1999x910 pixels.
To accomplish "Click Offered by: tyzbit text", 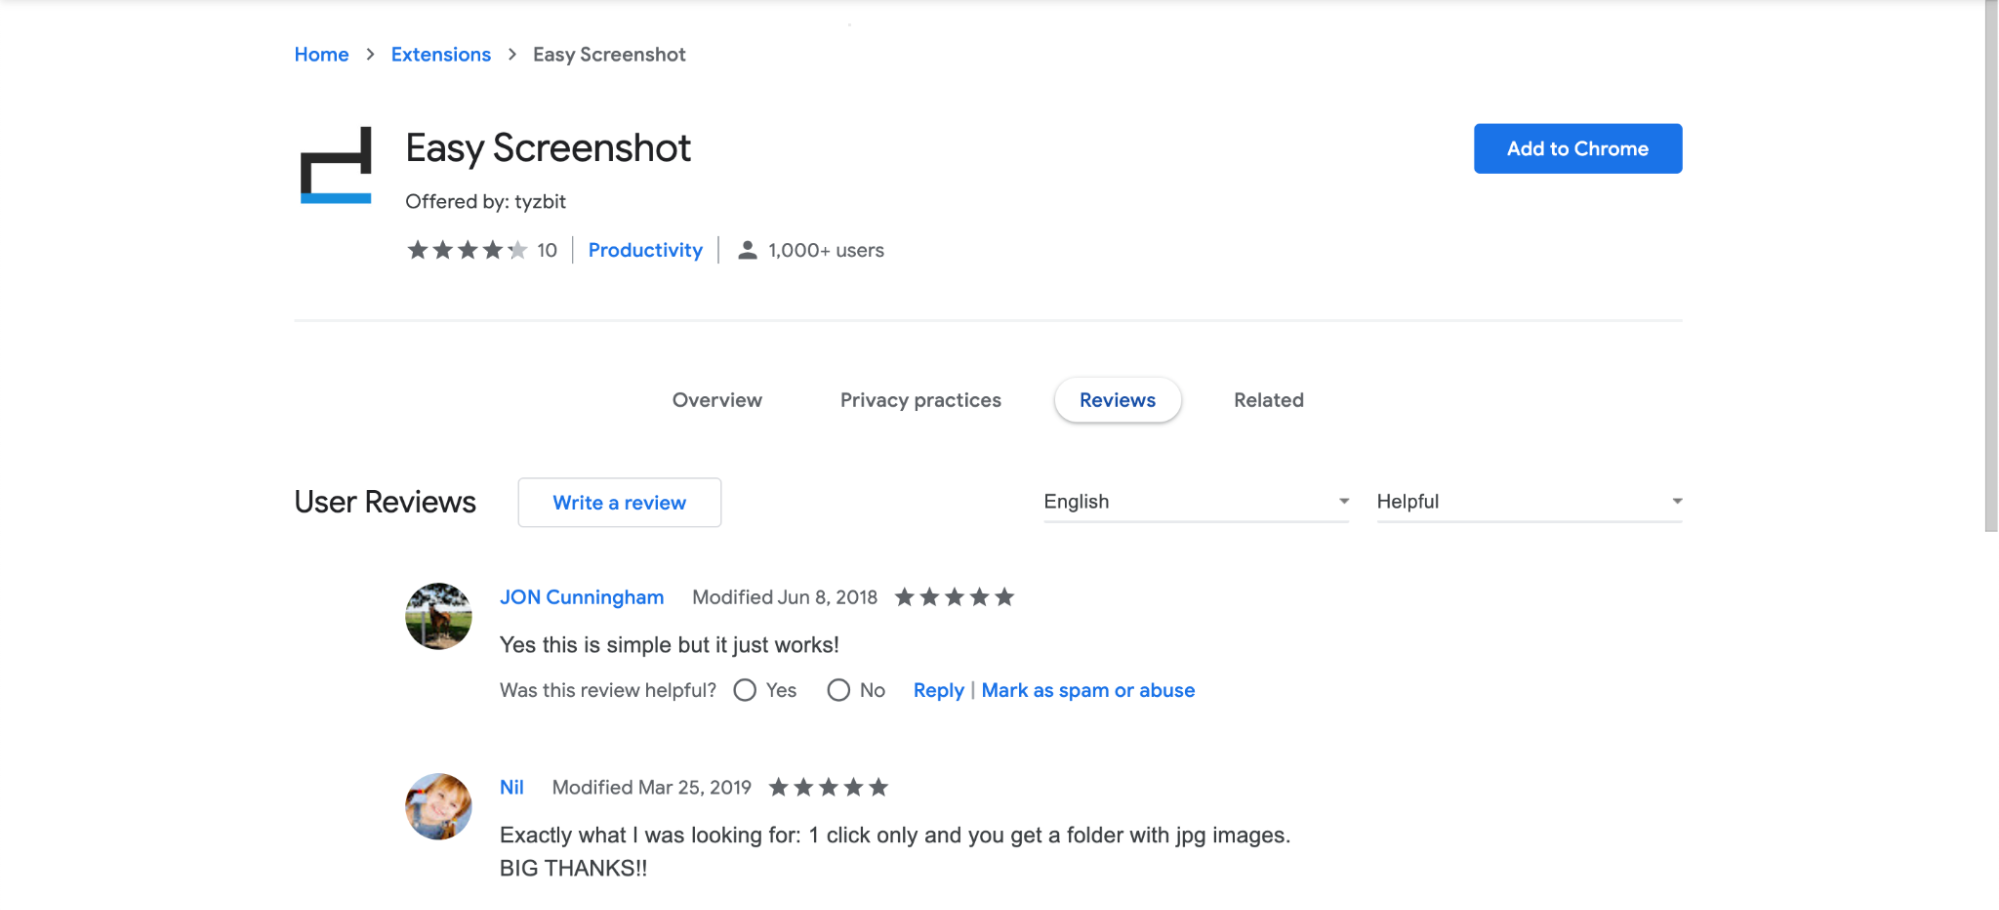I will tap(485, 201).
